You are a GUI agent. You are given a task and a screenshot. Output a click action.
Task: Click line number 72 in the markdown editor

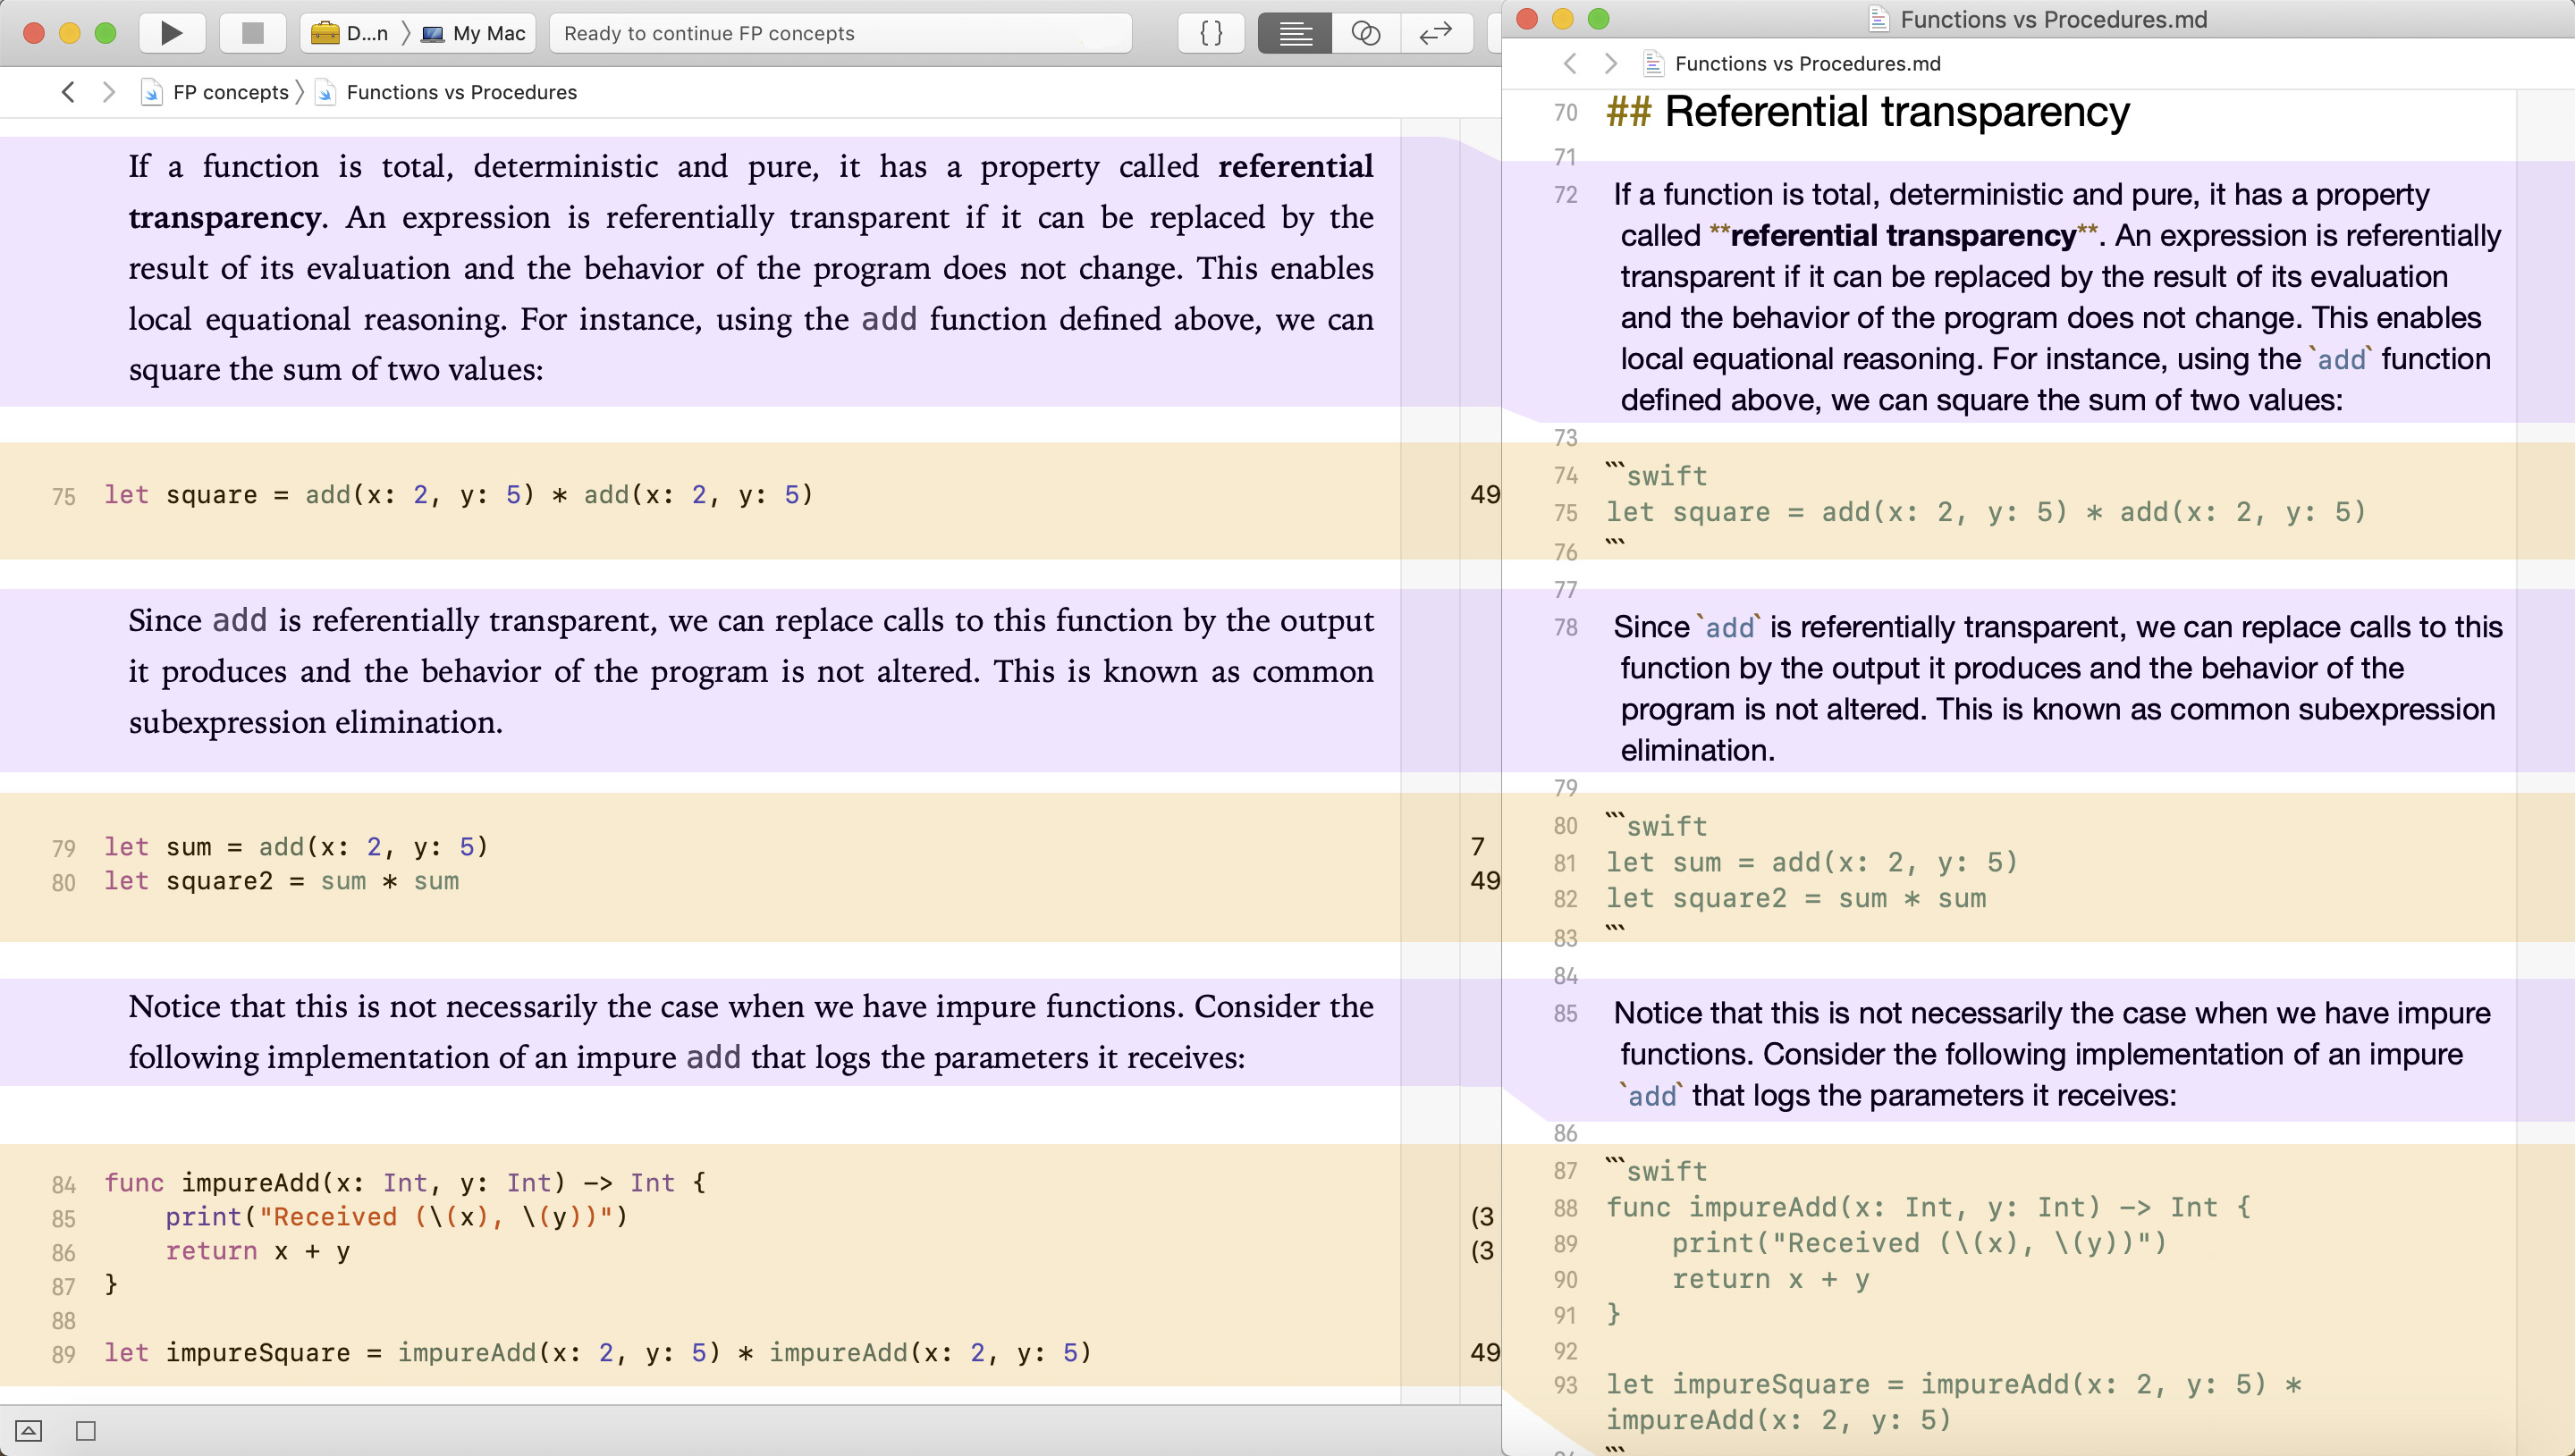pyautogui.click(x=1565, y=195)
